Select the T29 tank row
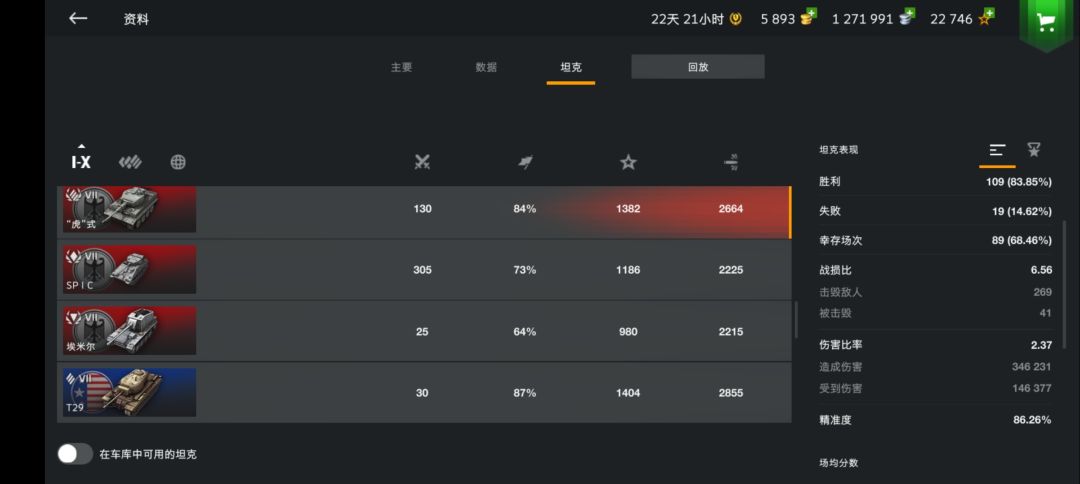 tap(424, 393)
